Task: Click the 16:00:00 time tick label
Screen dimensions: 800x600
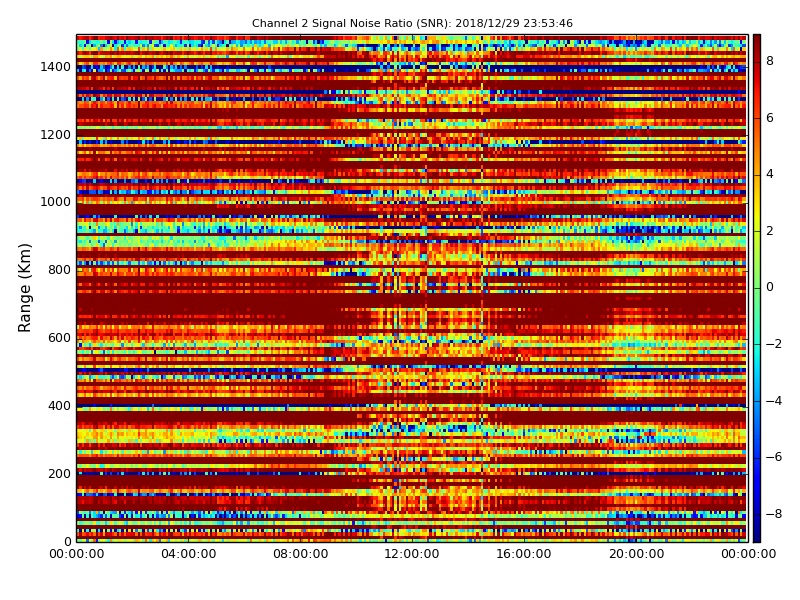Action: (x=524, y=554)
